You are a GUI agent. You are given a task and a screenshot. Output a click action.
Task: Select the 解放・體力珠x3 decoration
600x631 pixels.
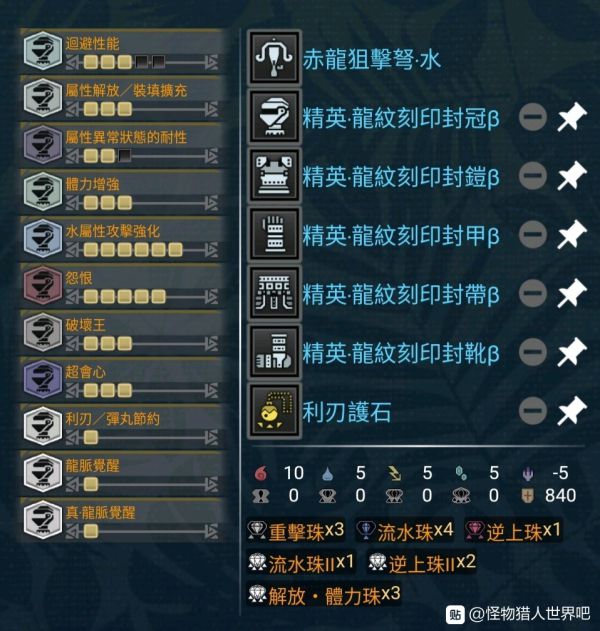point(324,595)
